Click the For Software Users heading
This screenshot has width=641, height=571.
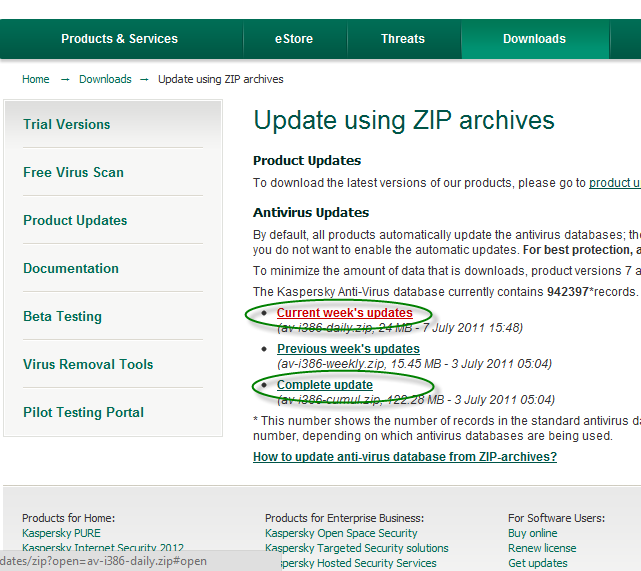(556, 518)
